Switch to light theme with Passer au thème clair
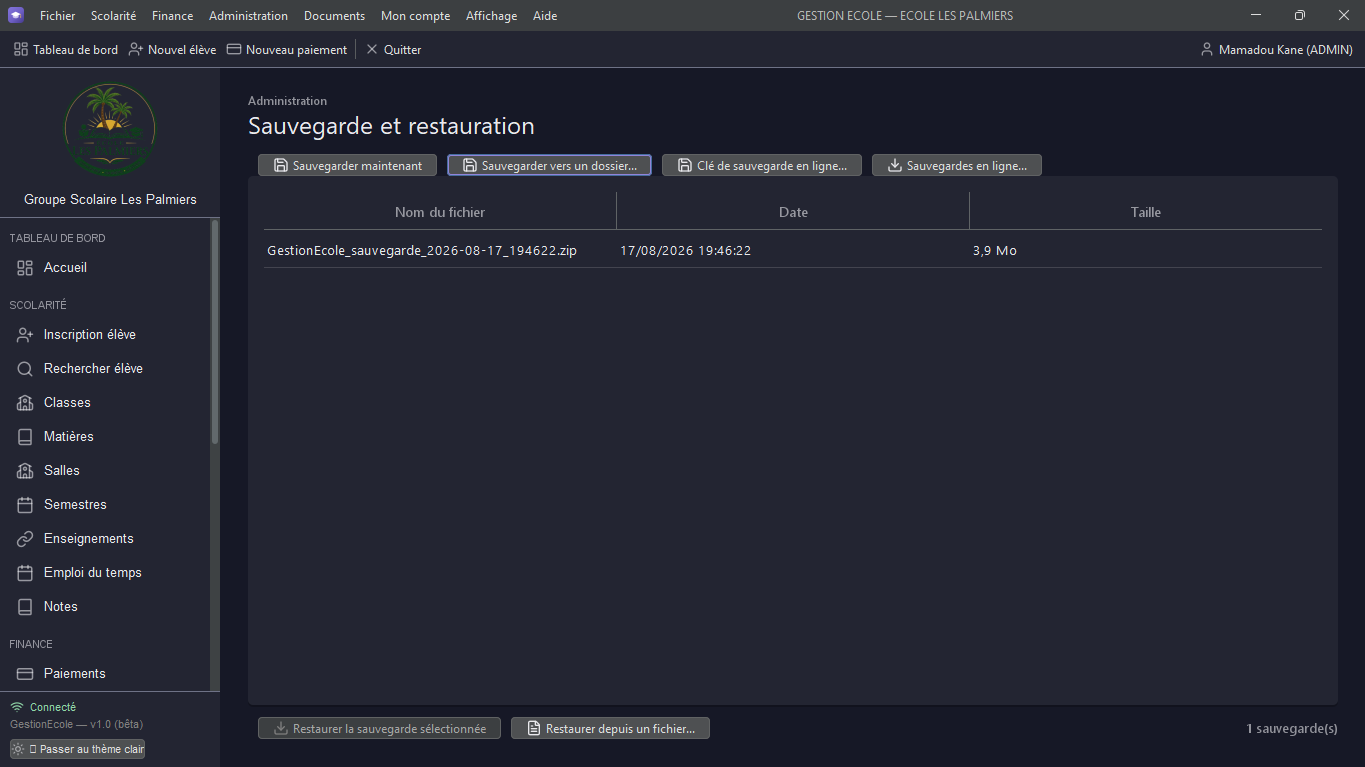The height and width of the screenshot is (767, 1365). 77,749
